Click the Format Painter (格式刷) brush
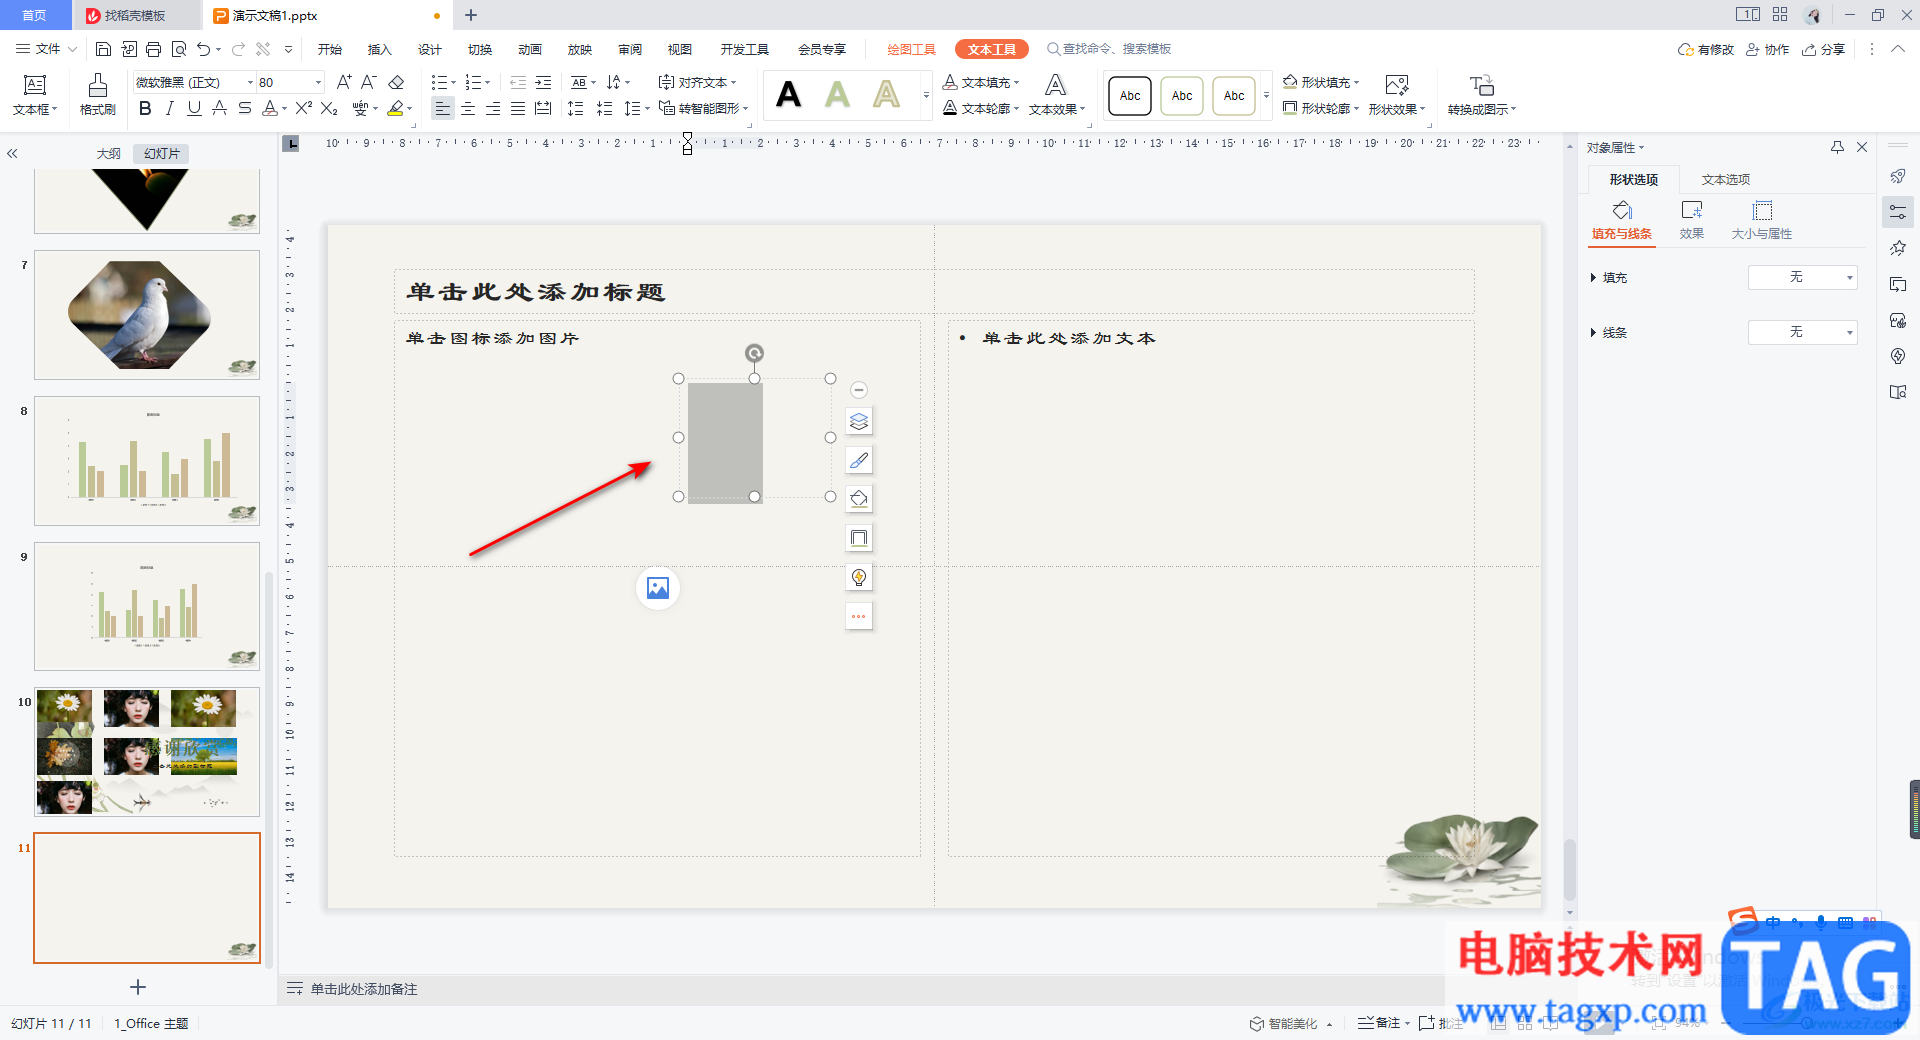Screen dimensions: 1920x1040 coord(98,86)
